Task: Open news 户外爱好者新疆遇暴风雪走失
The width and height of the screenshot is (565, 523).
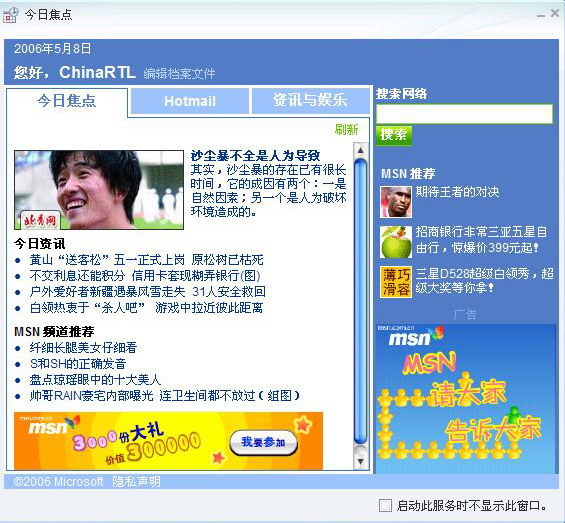Action: tap(148, 291)
